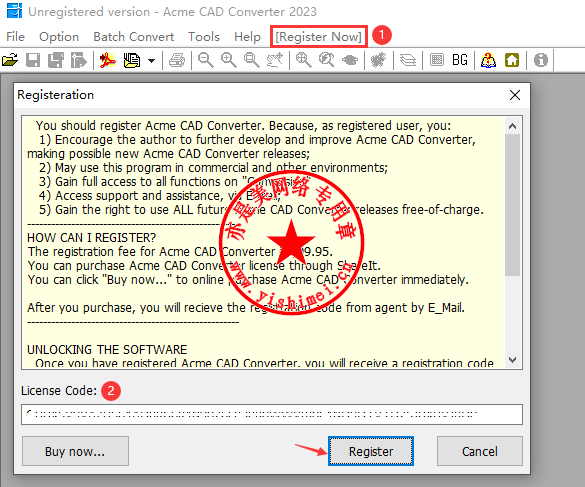Screen dimensions: 585x487
Task: Click the redraw/regenerate splat icon
Action: 378,60
